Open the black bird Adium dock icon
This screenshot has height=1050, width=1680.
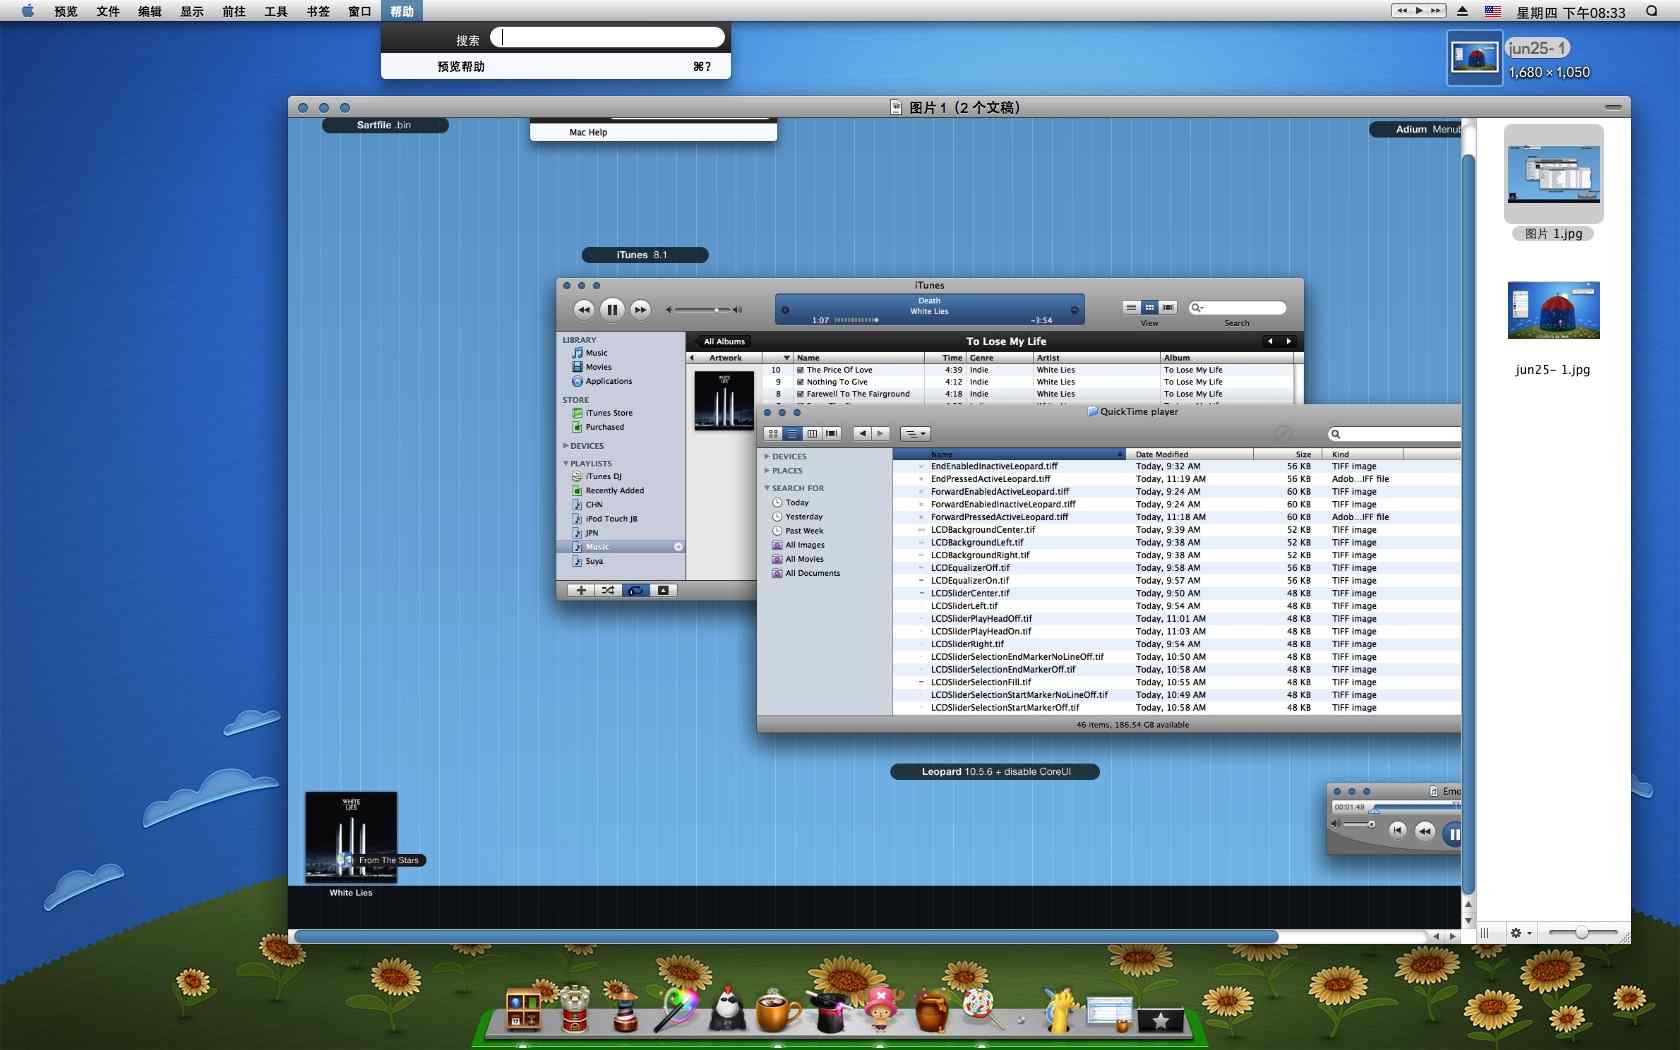[728, 1008]
